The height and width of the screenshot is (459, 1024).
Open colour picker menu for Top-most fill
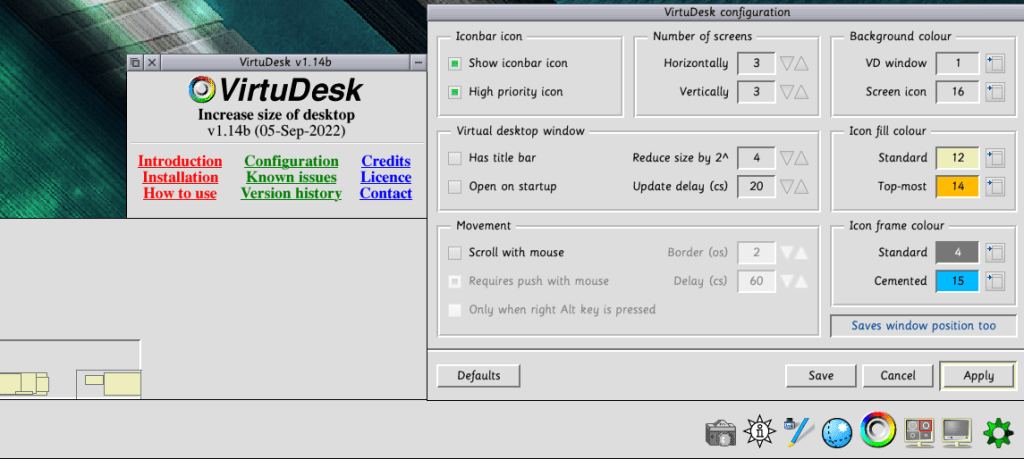pos(994,187)
